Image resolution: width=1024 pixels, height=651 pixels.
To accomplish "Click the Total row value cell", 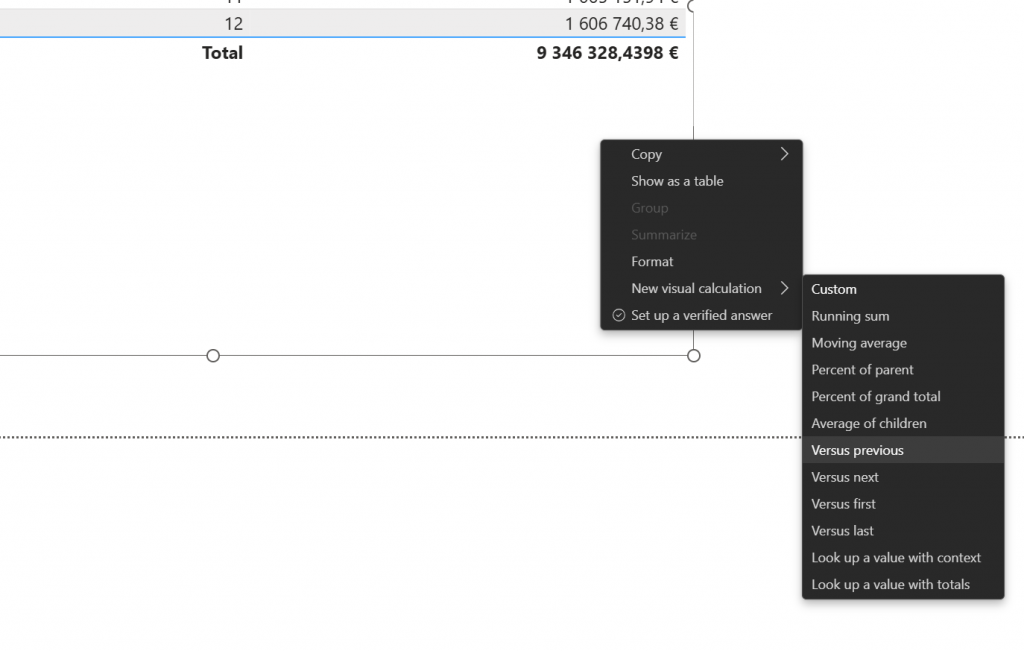I will pos(607,53).
